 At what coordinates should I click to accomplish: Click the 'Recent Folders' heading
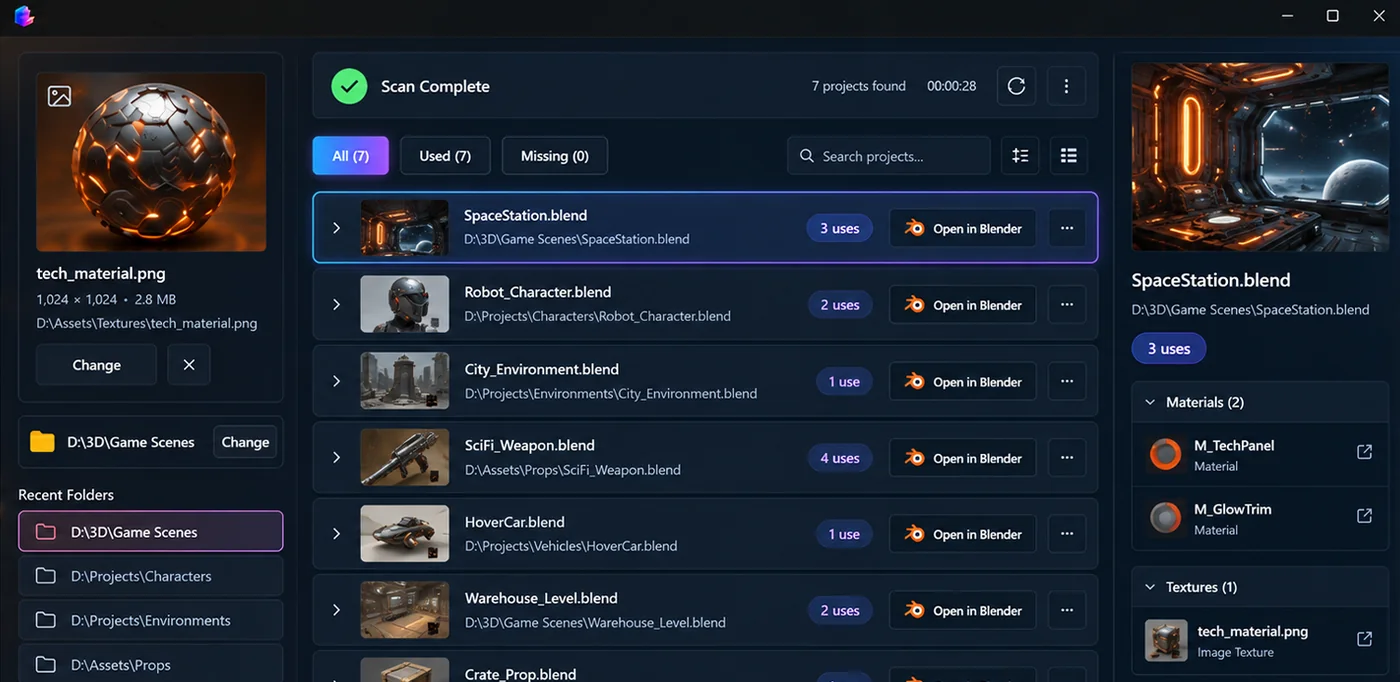pyautogui.click(x=66, y=495)
